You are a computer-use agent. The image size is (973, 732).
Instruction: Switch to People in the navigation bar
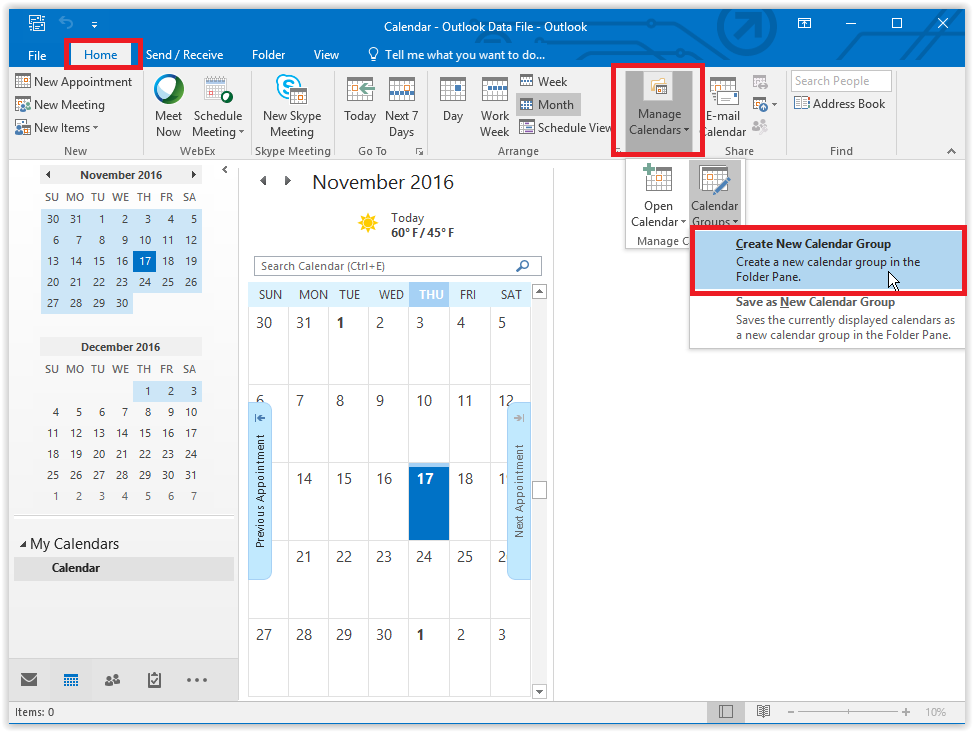click(112, 680)
